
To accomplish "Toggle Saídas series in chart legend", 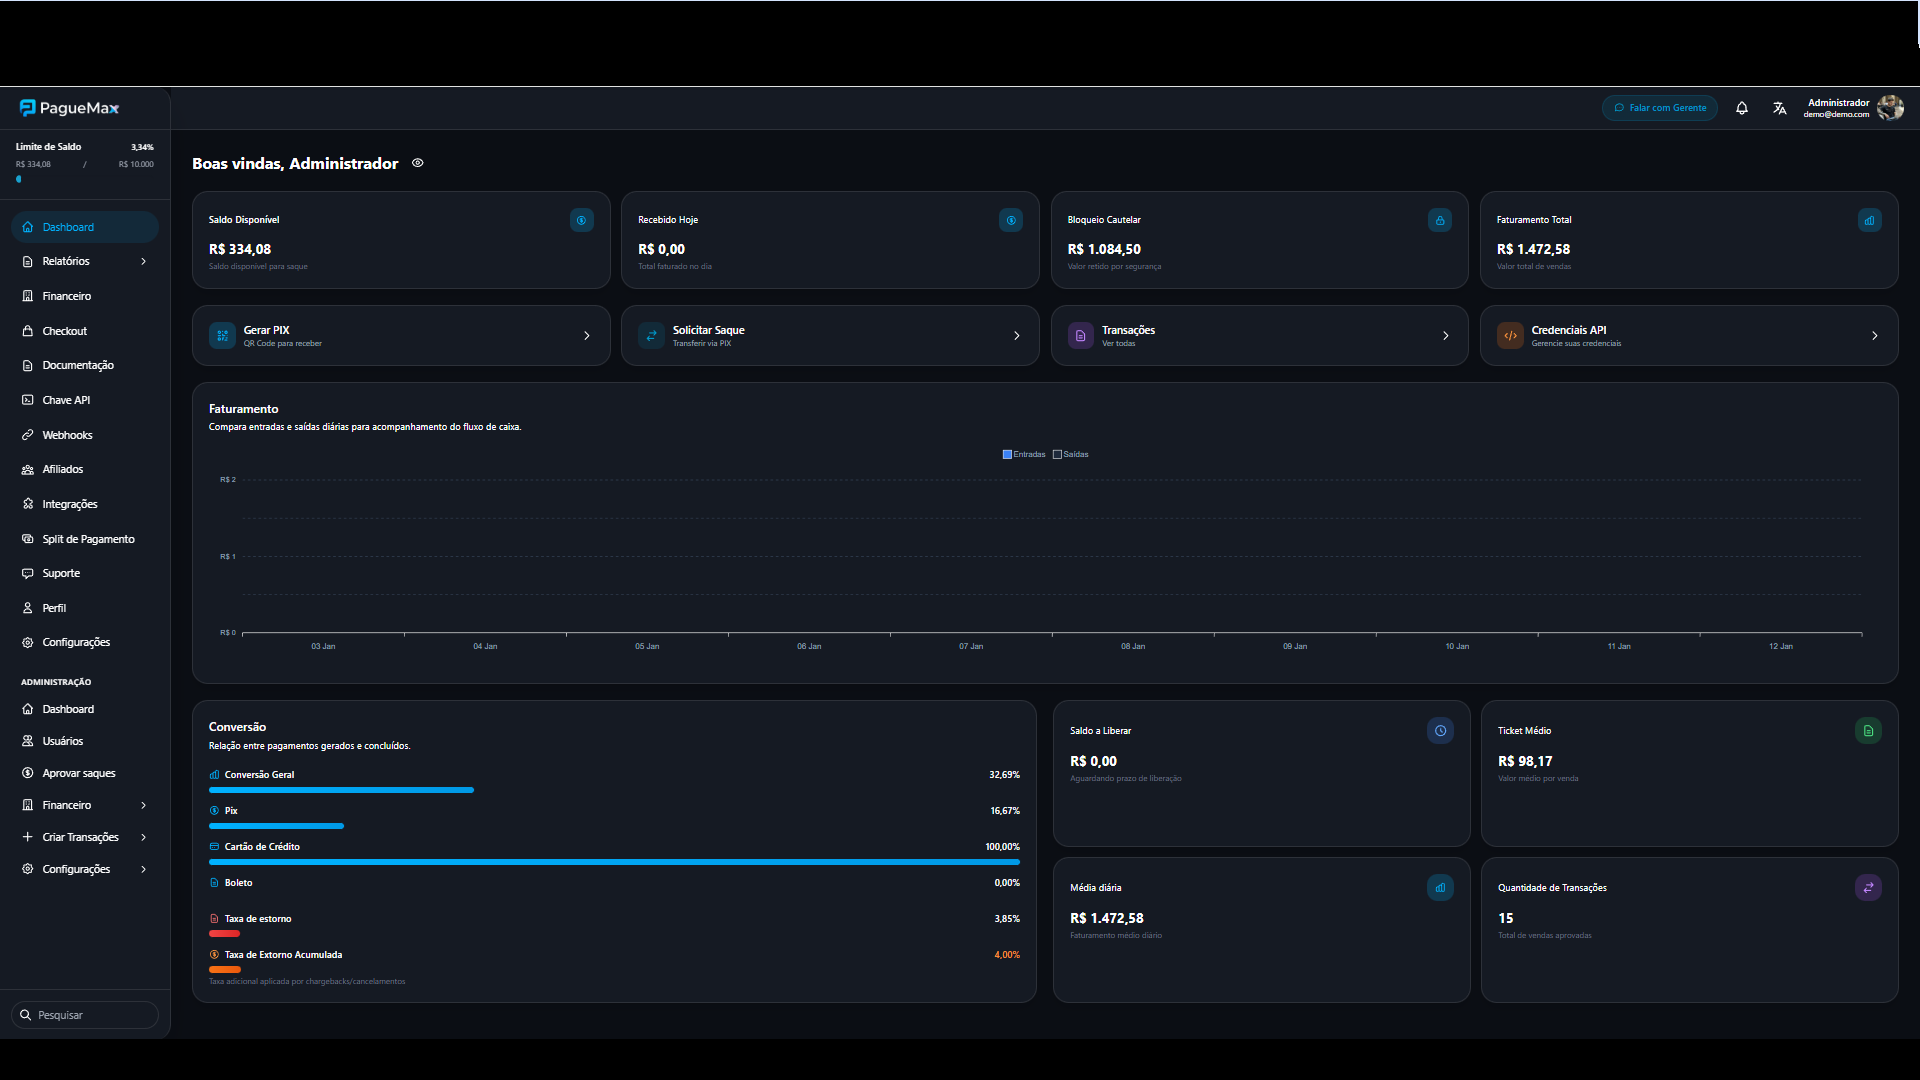I will pos(1070,454).
